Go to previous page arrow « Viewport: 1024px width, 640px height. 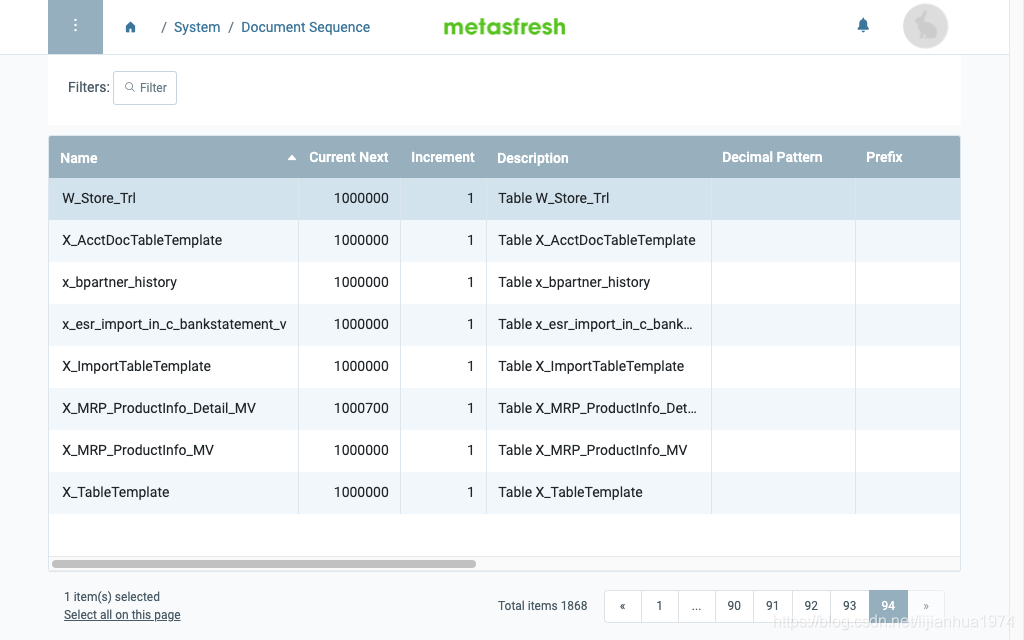coord(622,606)
